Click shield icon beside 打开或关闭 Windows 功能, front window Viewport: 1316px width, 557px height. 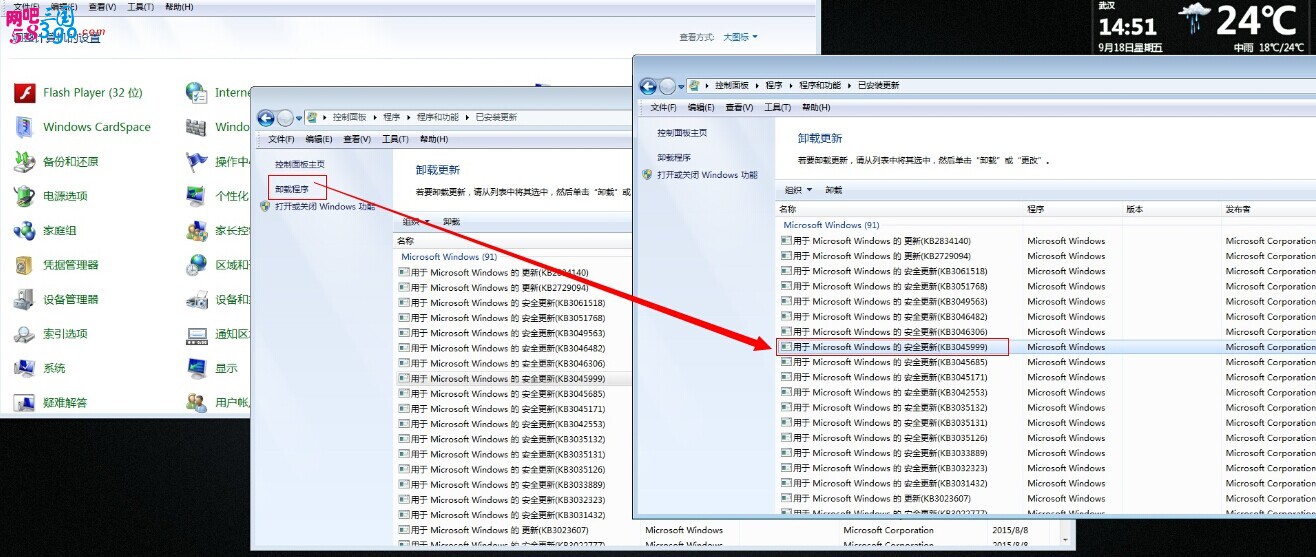click(x=647, y=175)
